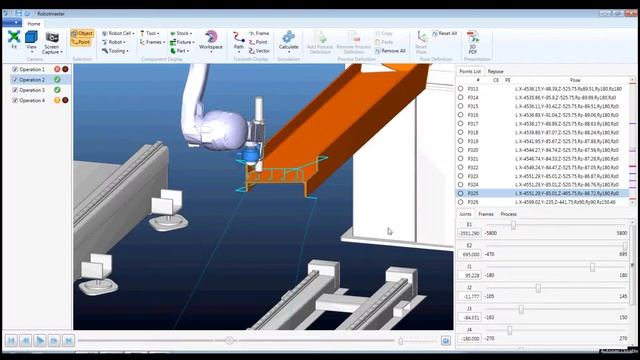Click the Fit camera icon
Image resolution: width=640 pixels, height=360 pixels.
pyautogui.click(x=14, y=37)
